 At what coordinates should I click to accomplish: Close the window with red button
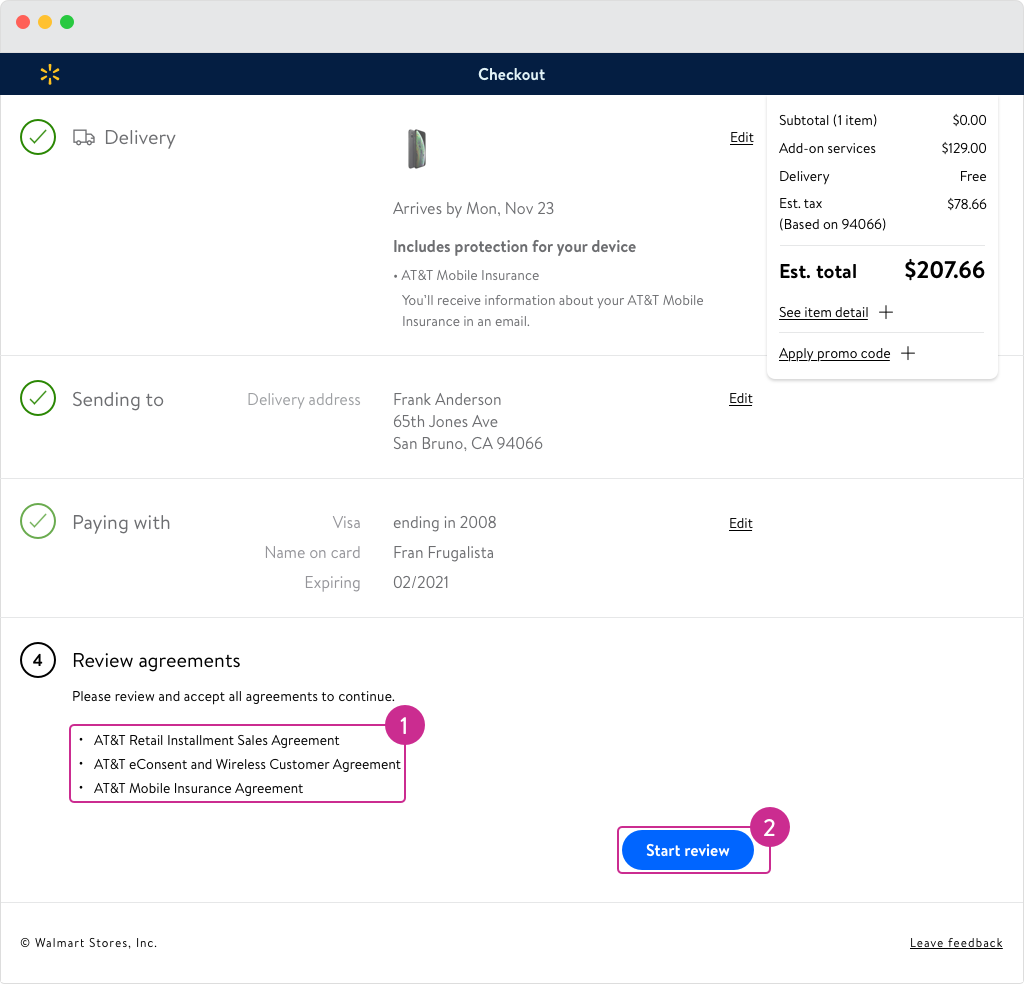23,22
